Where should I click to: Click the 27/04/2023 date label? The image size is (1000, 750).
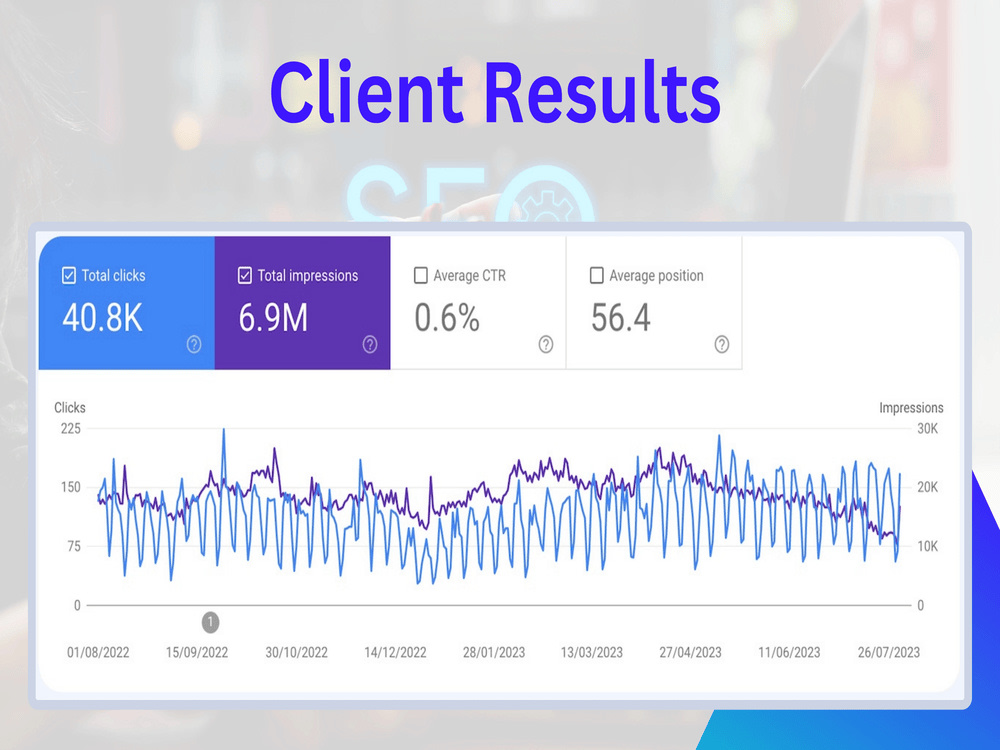click(x=691, y=652)
